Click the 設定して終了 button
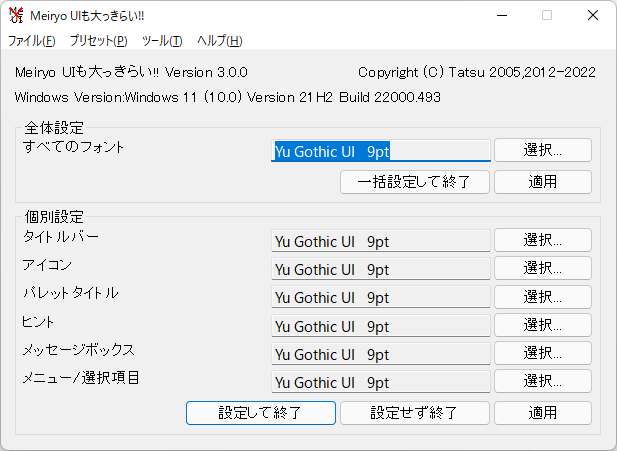This screenshot has height=451, width=617. pos(260,413)
